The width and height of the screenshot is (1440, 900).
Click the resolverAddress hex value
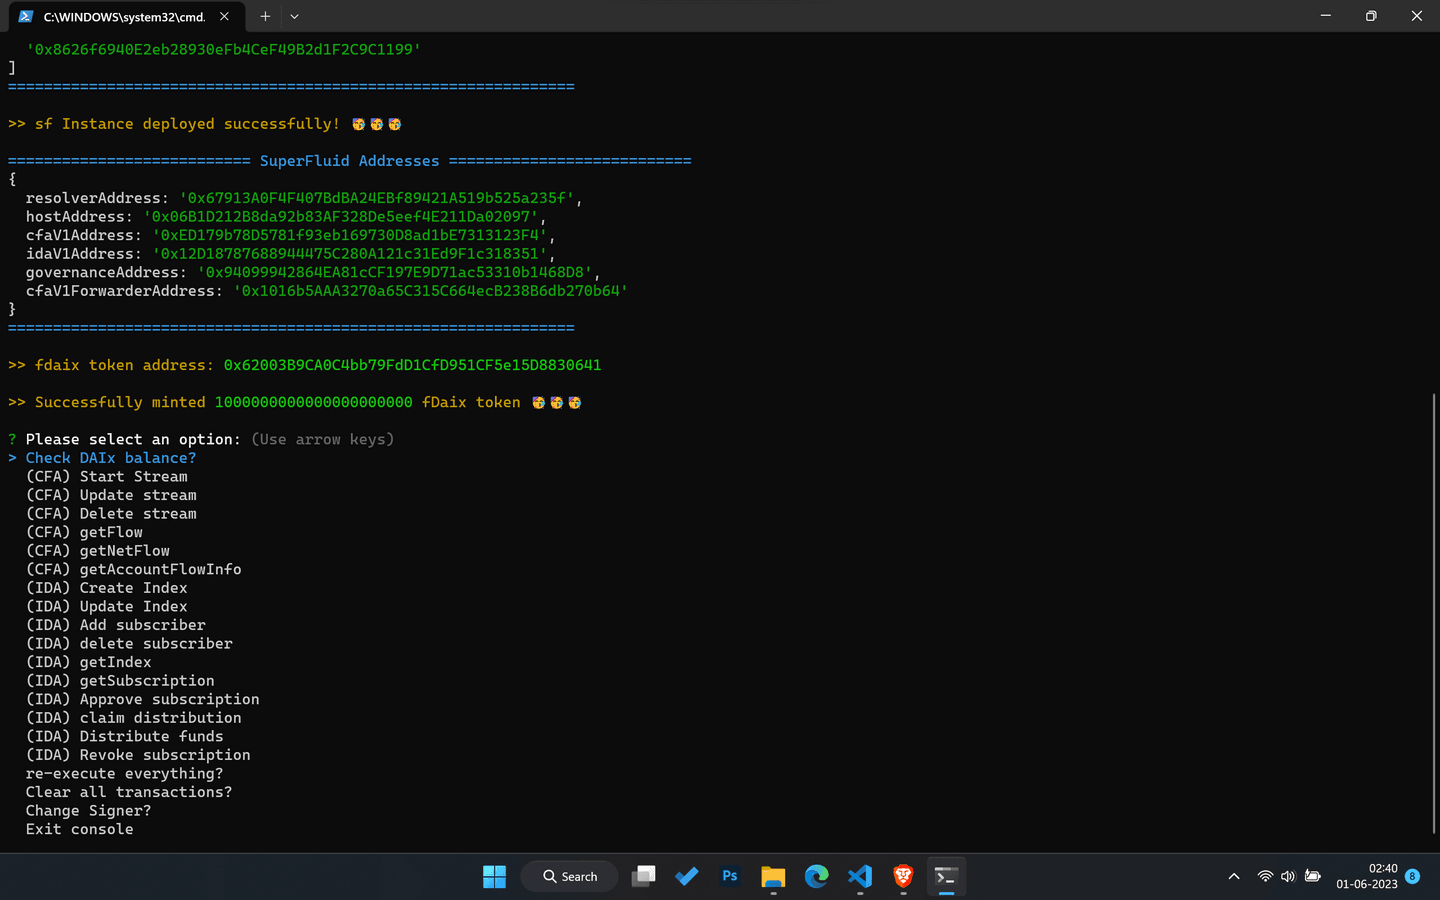point(376,198)
